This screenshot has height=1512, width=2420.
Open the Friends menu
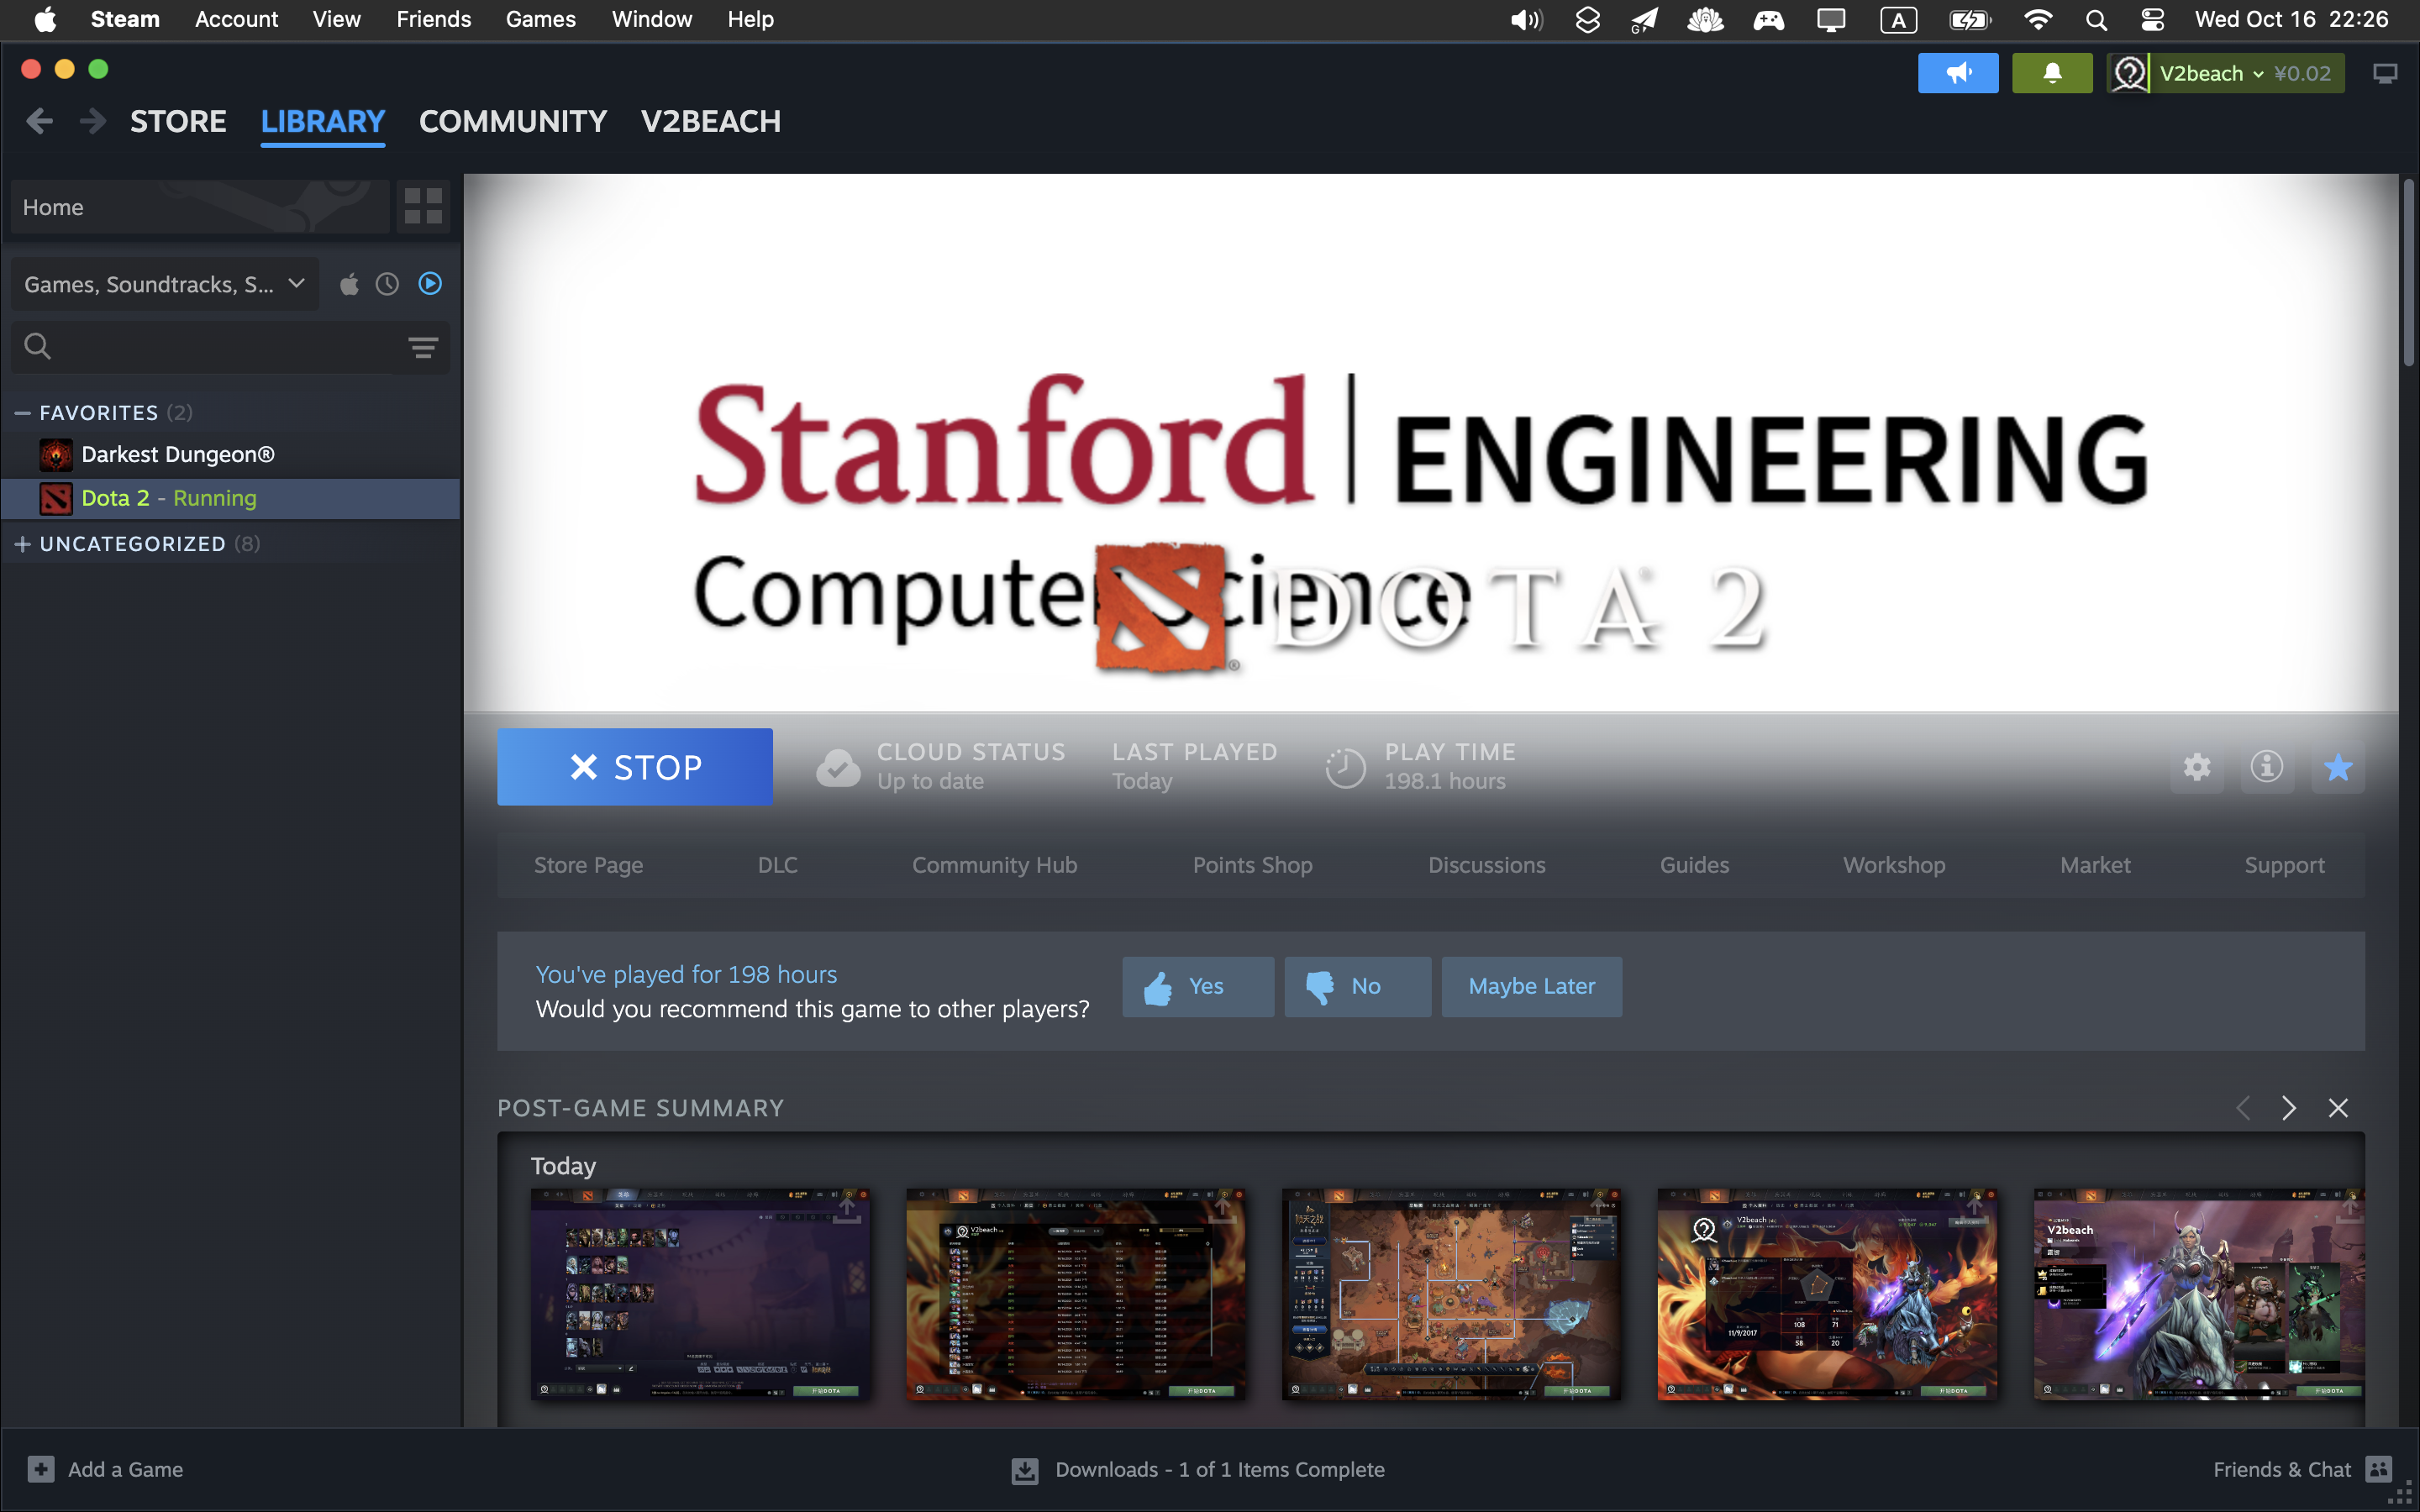coord(433,19)
